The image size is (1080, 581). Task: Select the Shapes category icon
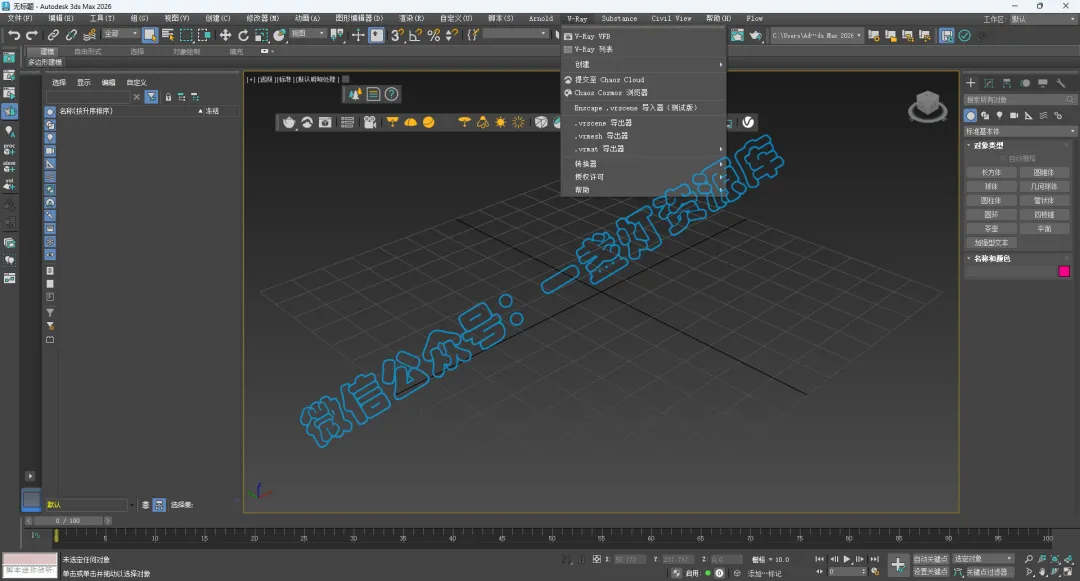point(985,116)
